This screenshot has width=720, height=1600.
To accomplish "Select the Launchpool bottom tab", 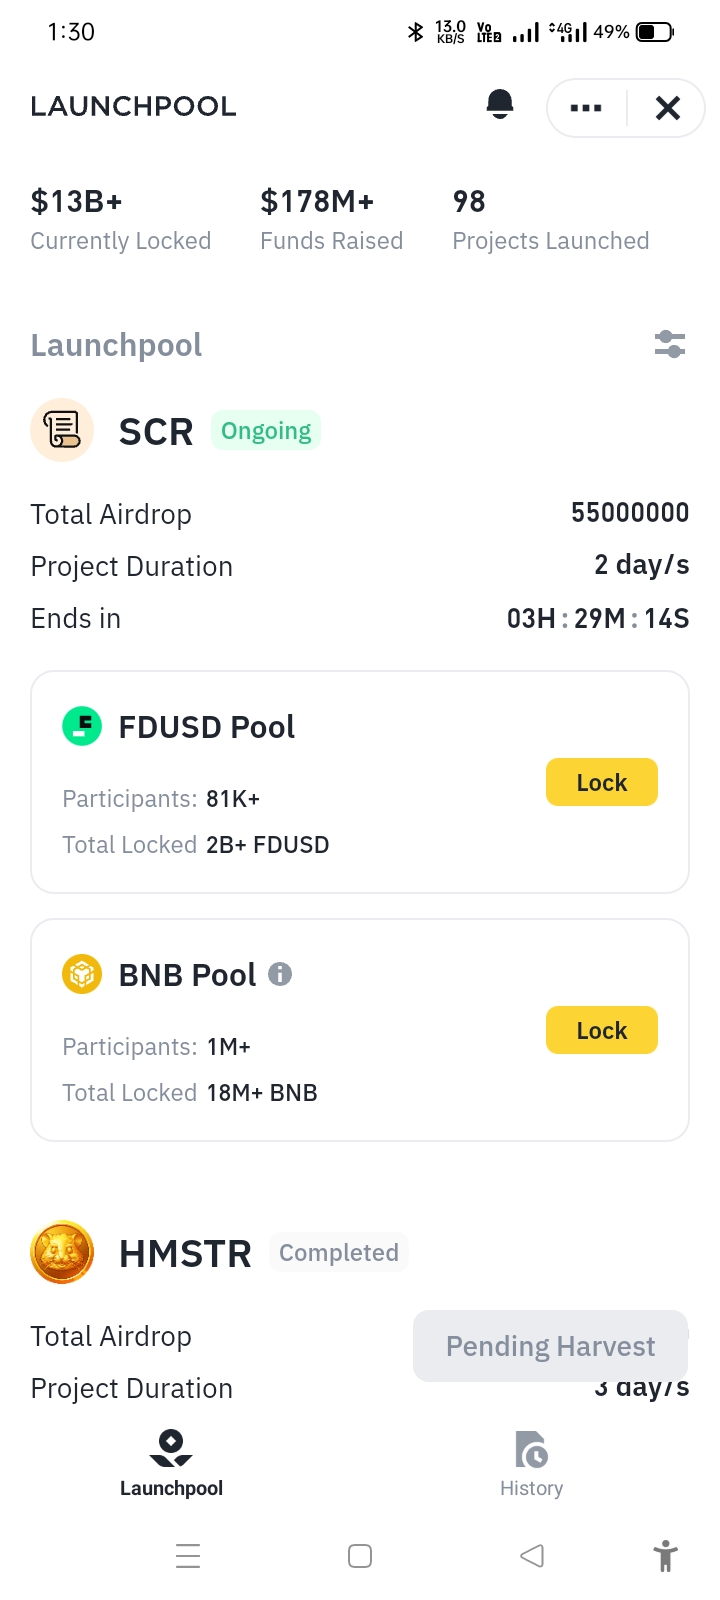I will click(171, 1464).
